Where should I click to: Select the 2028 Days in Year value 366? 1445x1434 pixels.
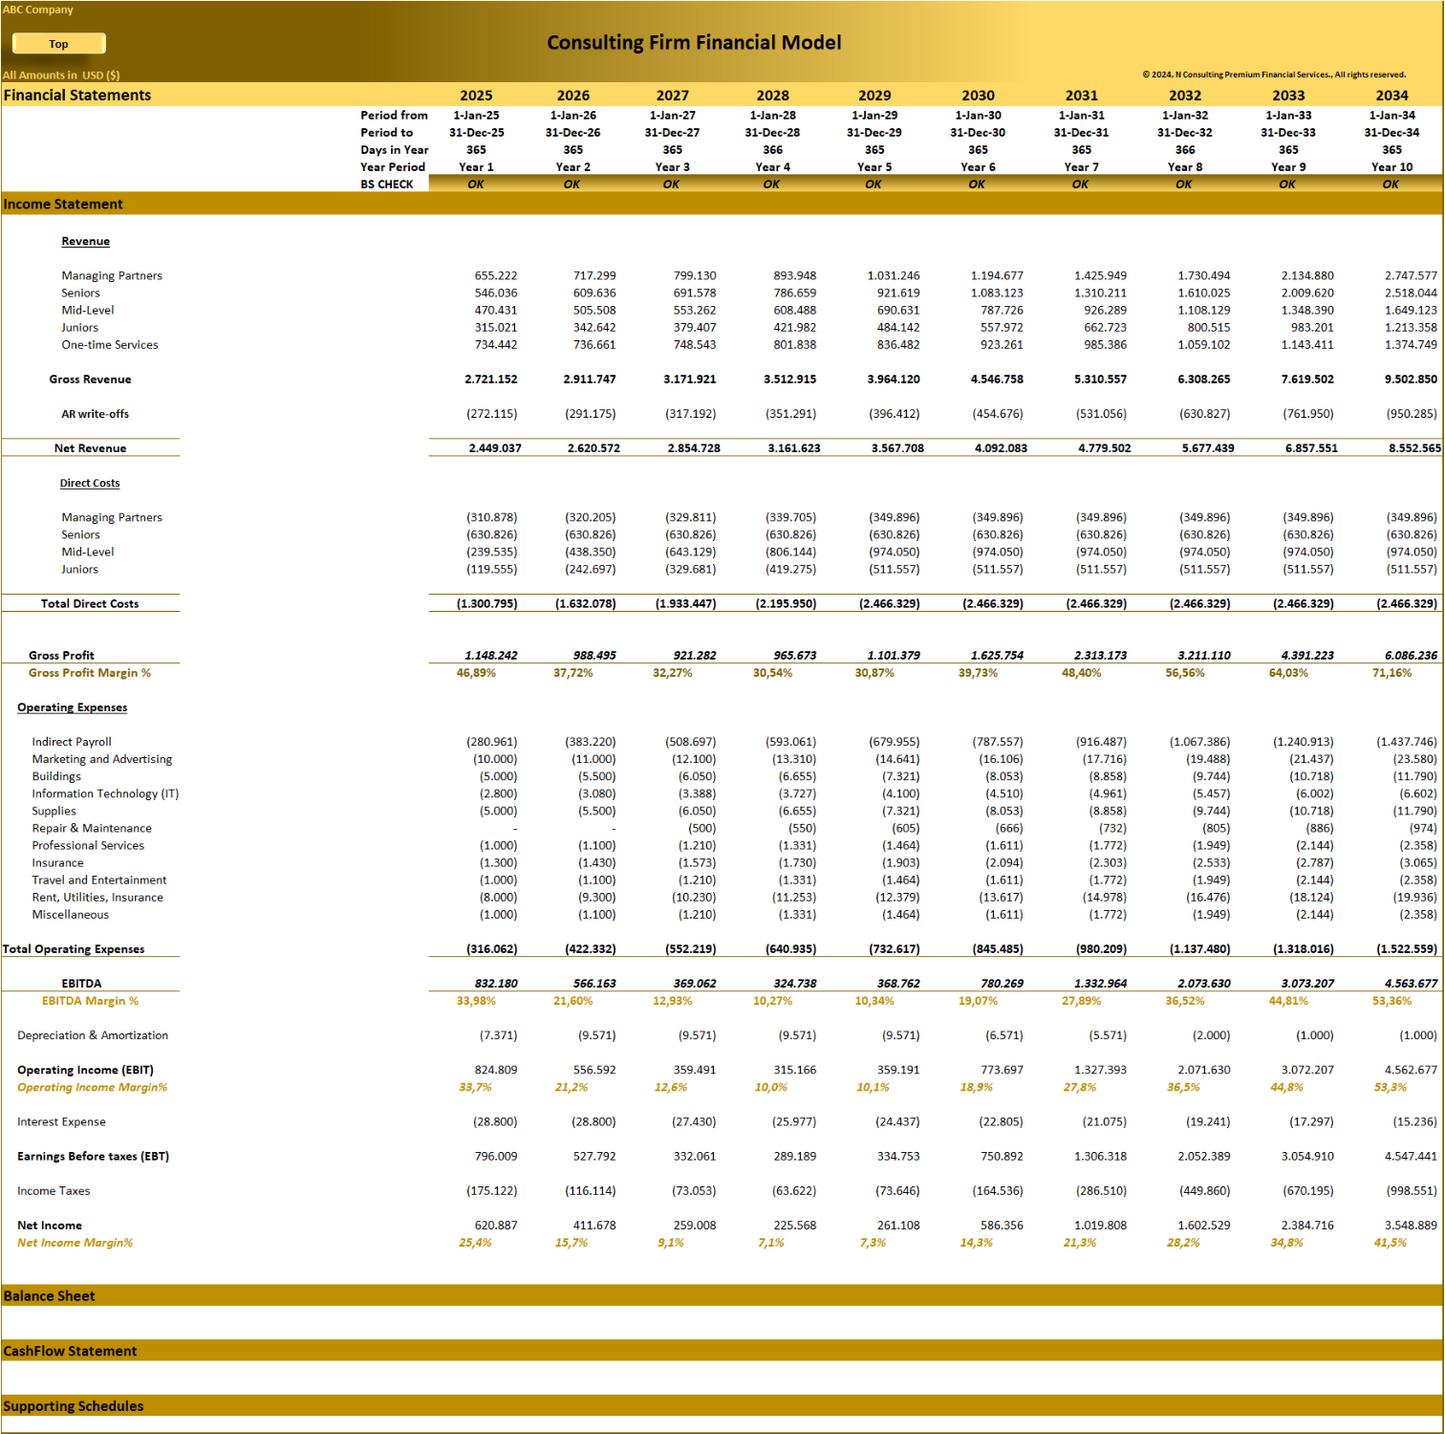click(x=773, y=150)
